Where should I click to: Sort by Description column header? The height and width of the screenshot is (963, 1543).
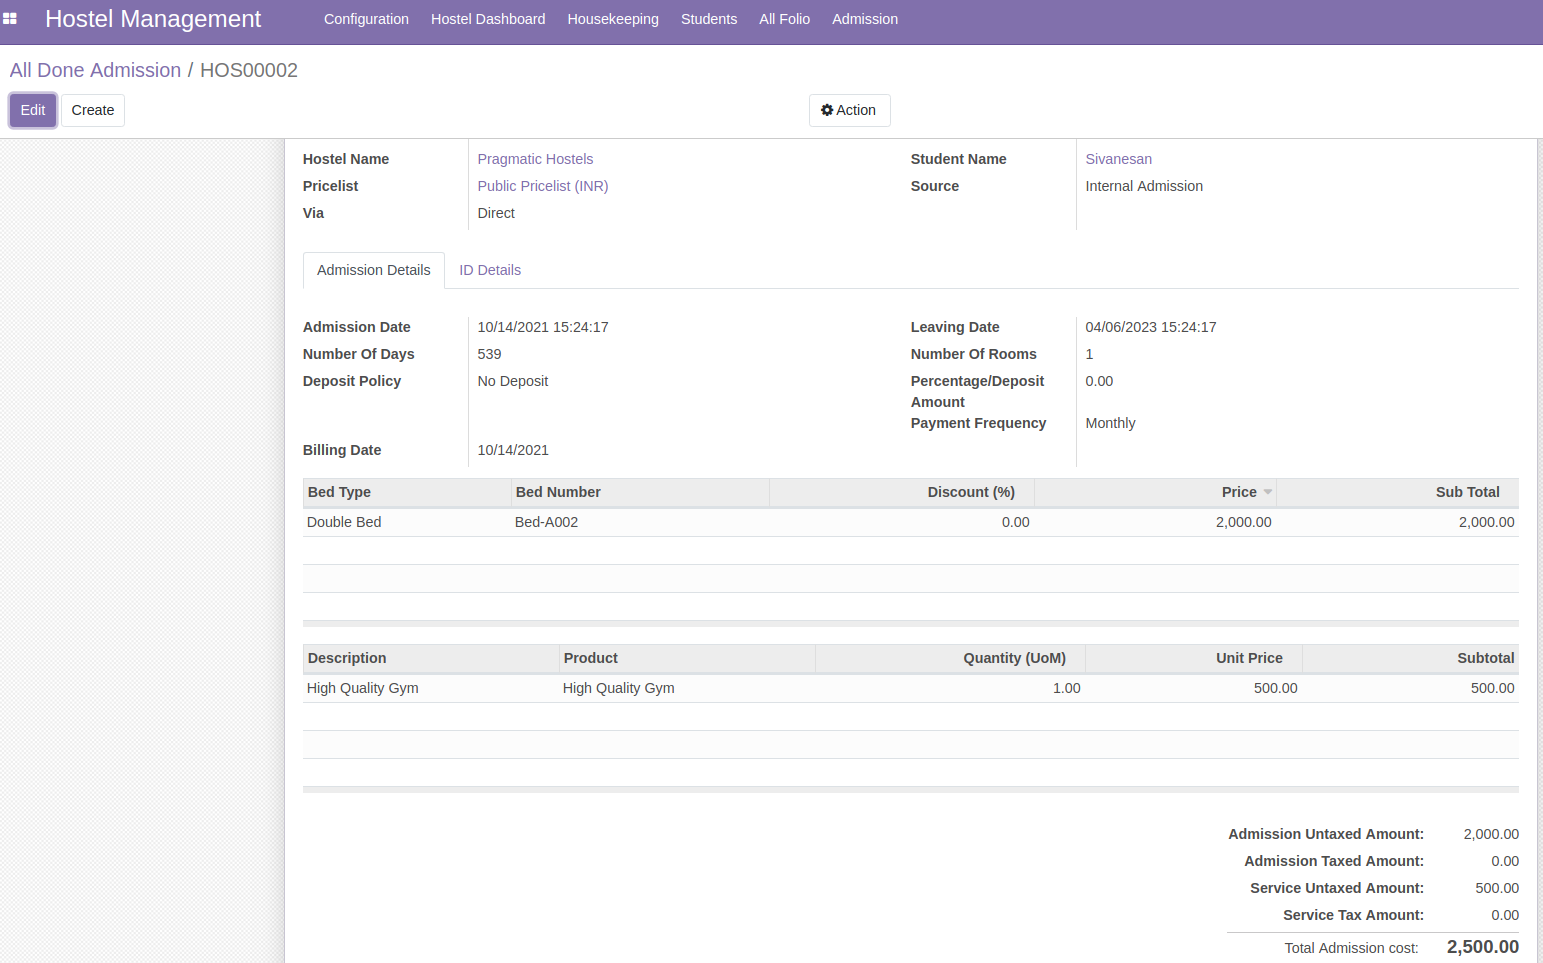click(431, 658)
